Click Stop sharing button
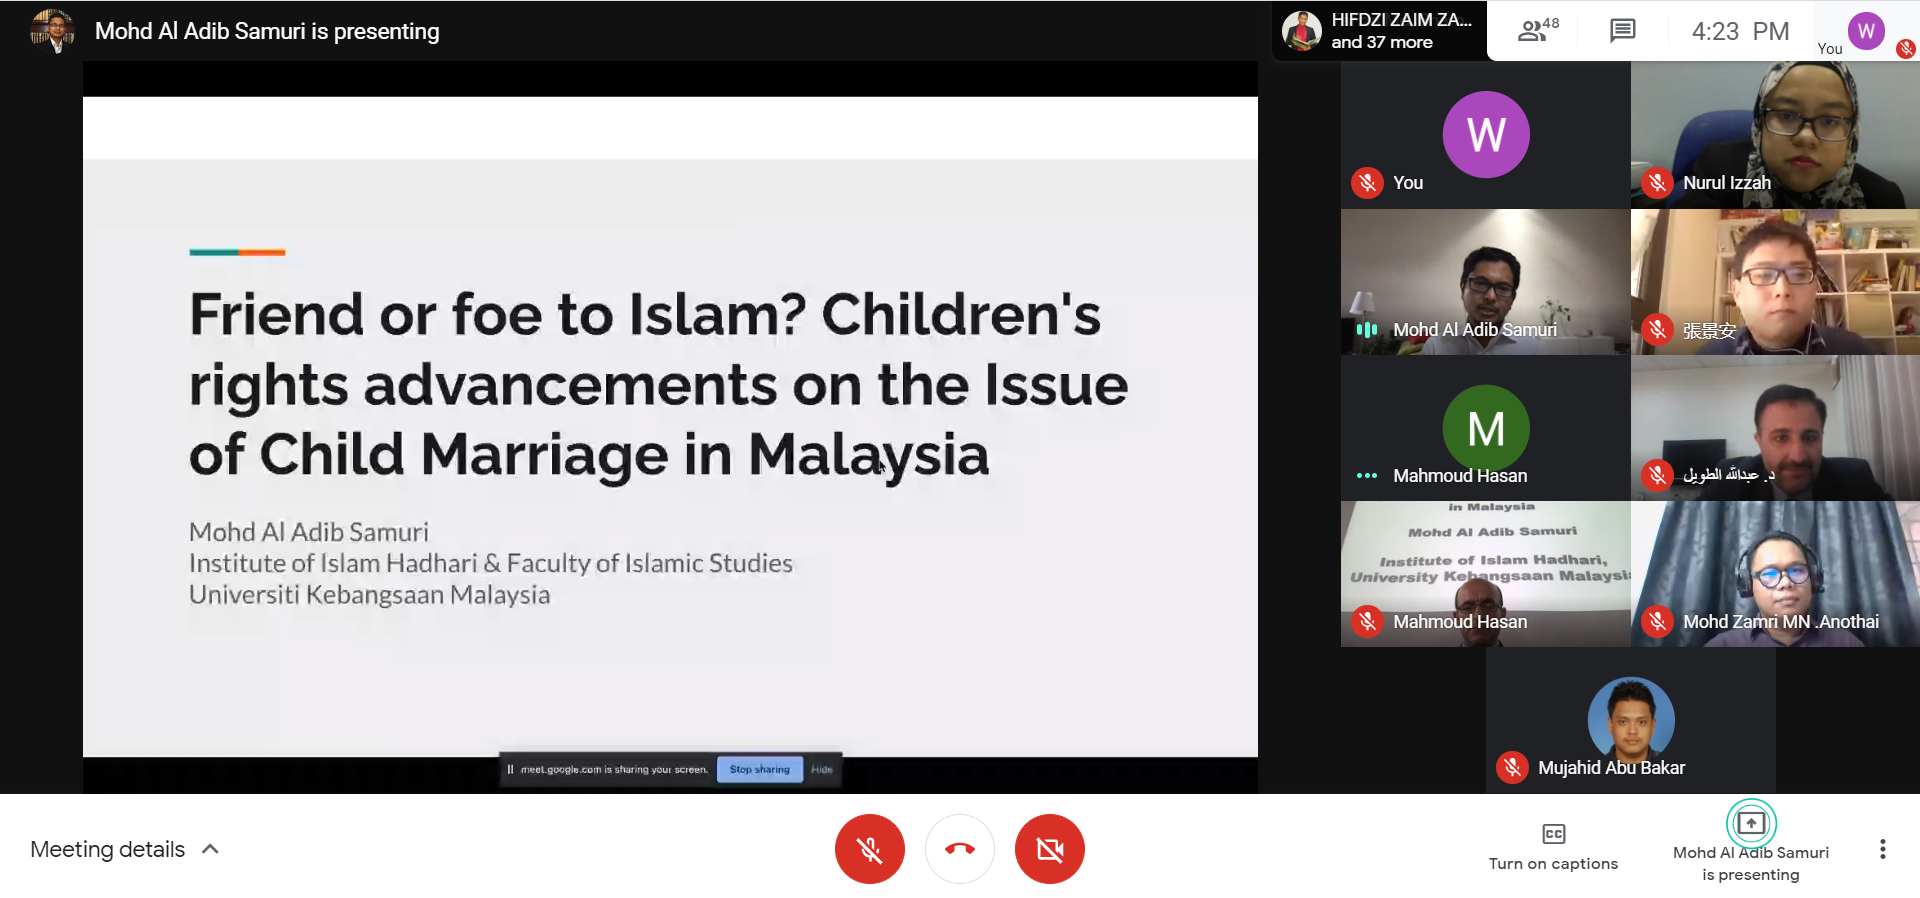This screenshot has width=1920, height=898. 759,769
